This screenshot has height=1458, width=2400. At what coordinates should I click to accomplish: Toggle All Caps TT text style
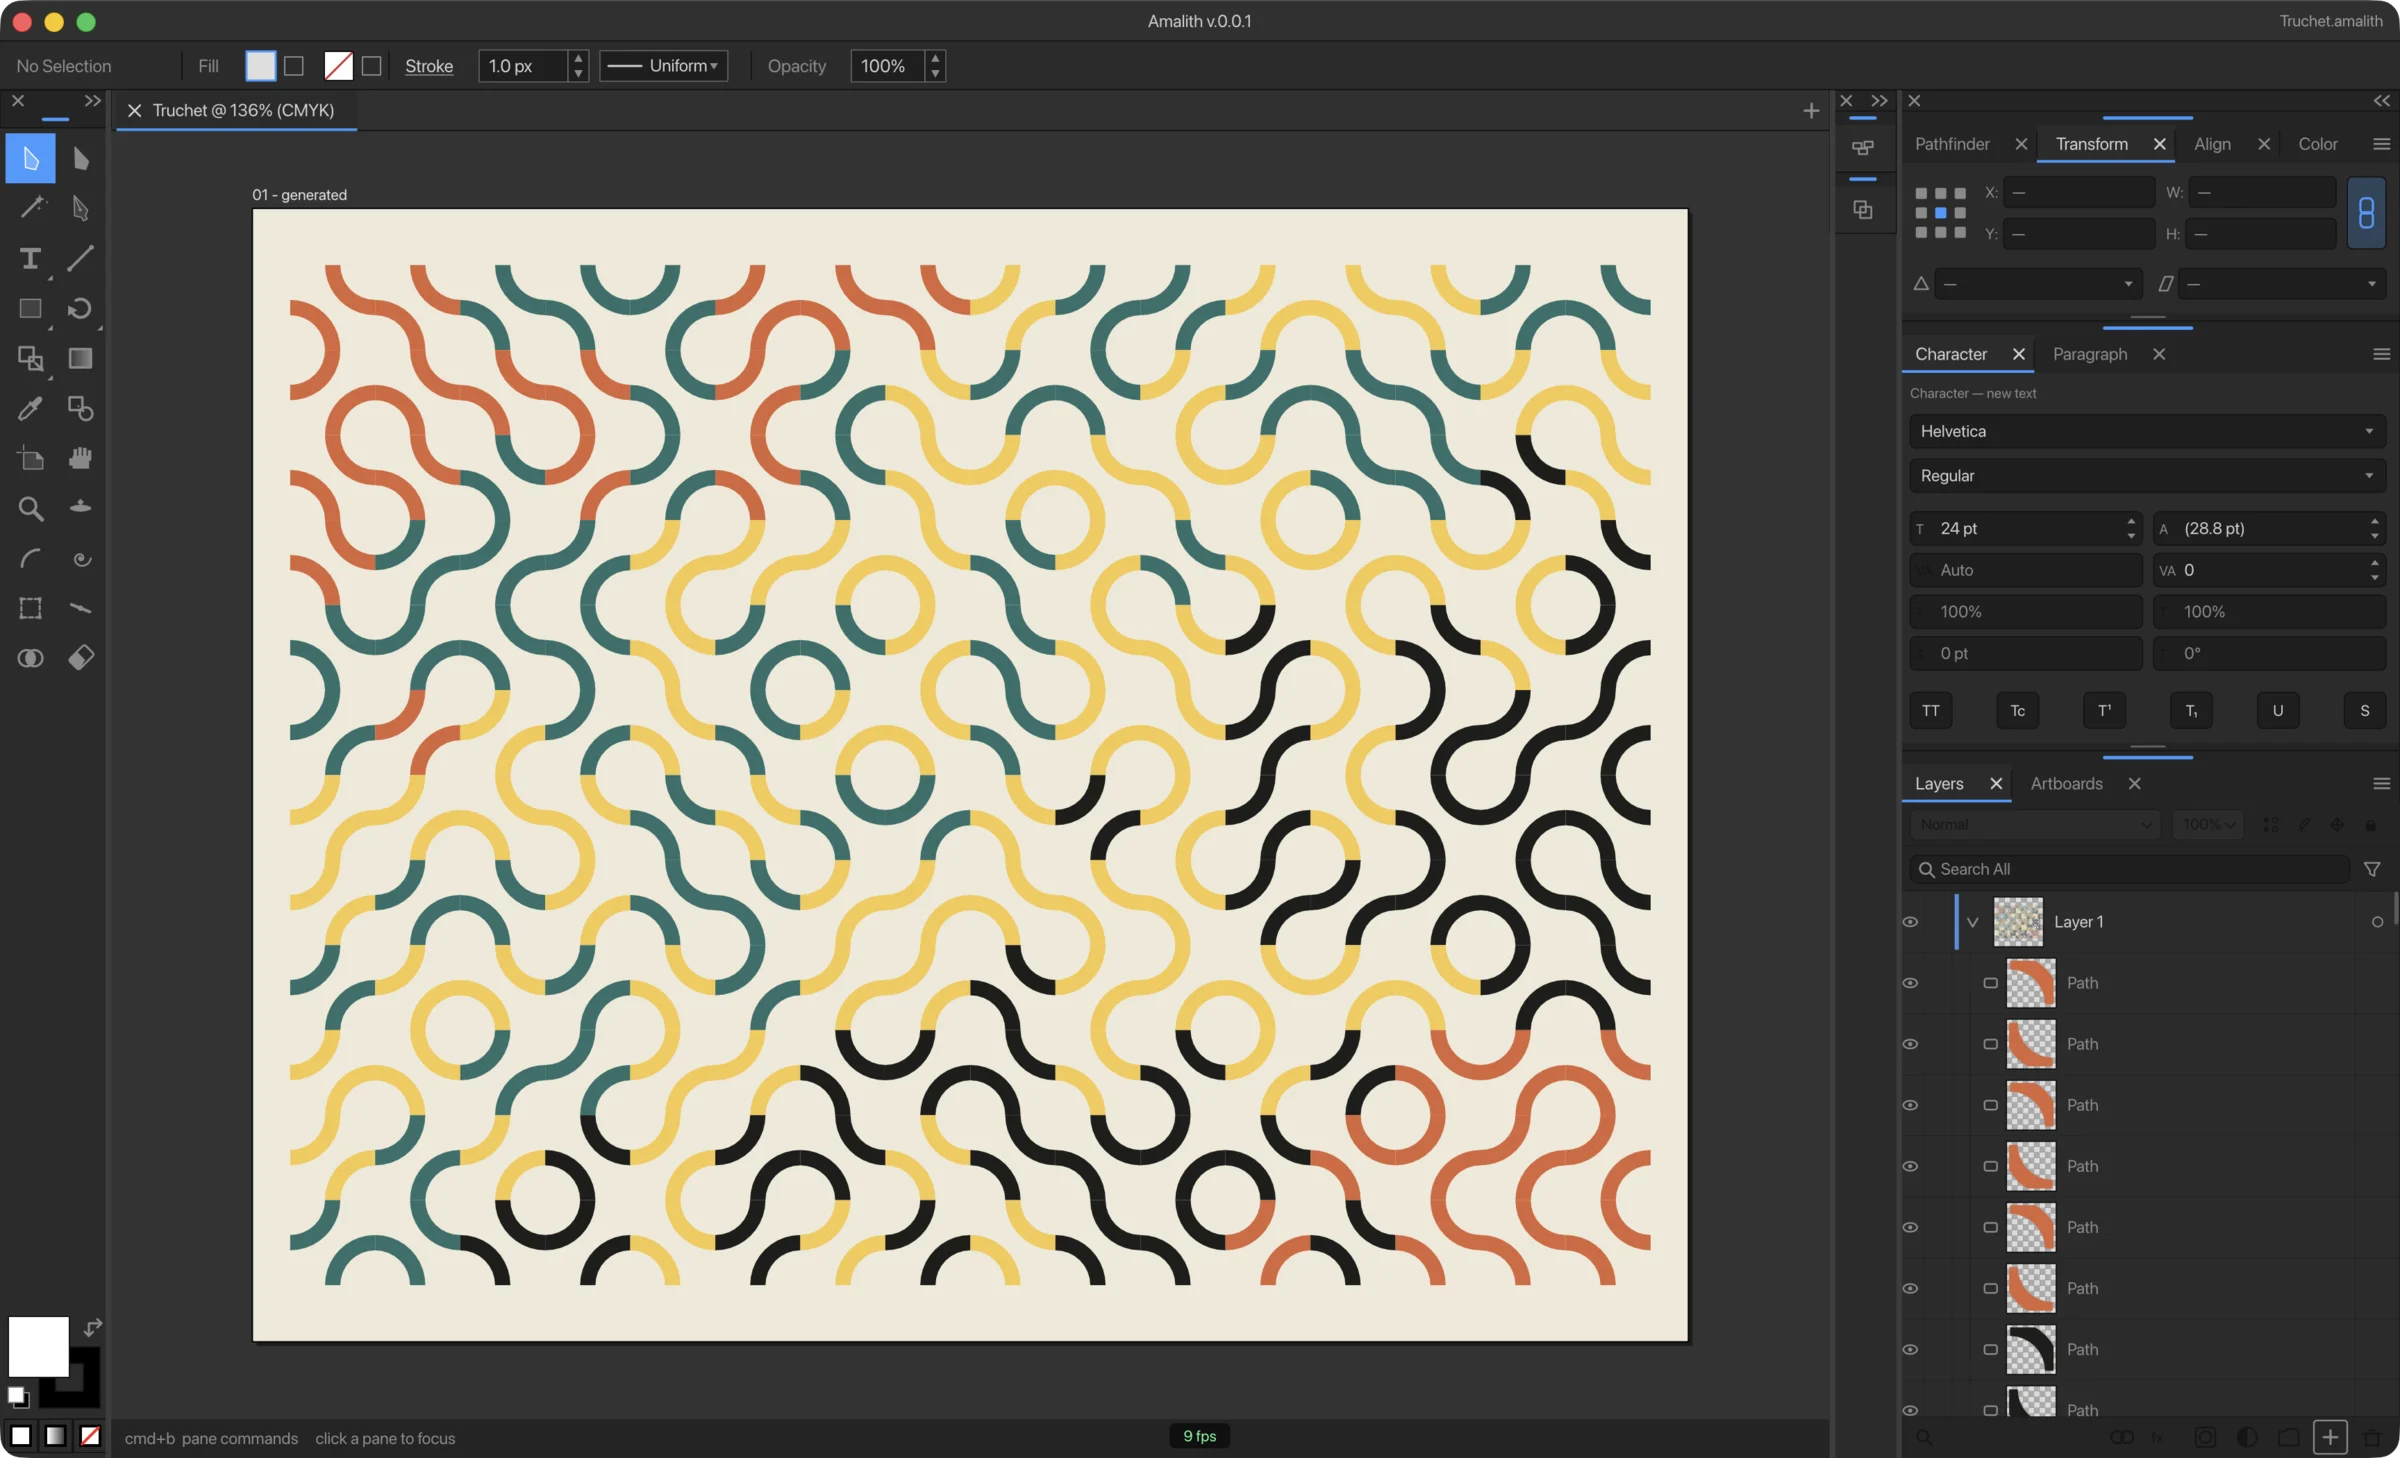(1930, 710)
